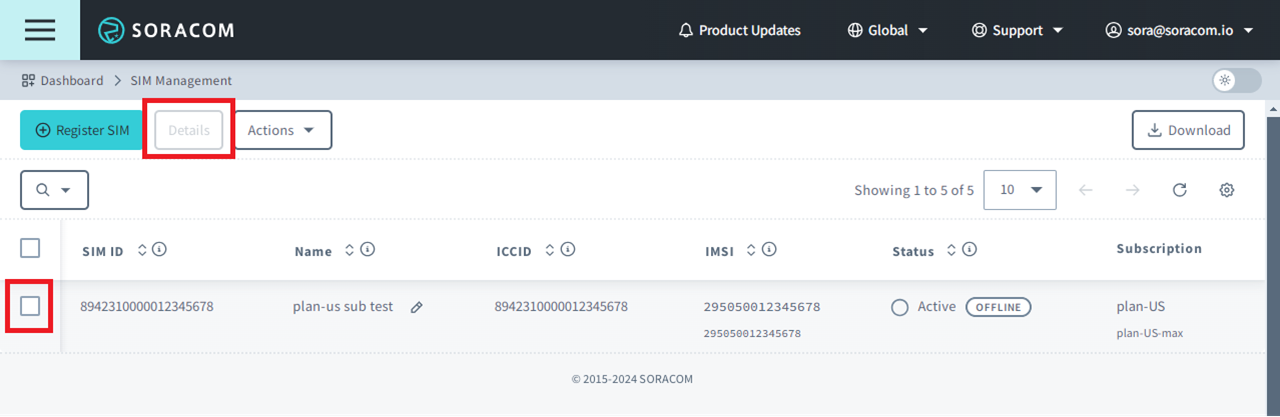Click the SORACOM logo
This screenshot has height=417, width=1280.
166,30
